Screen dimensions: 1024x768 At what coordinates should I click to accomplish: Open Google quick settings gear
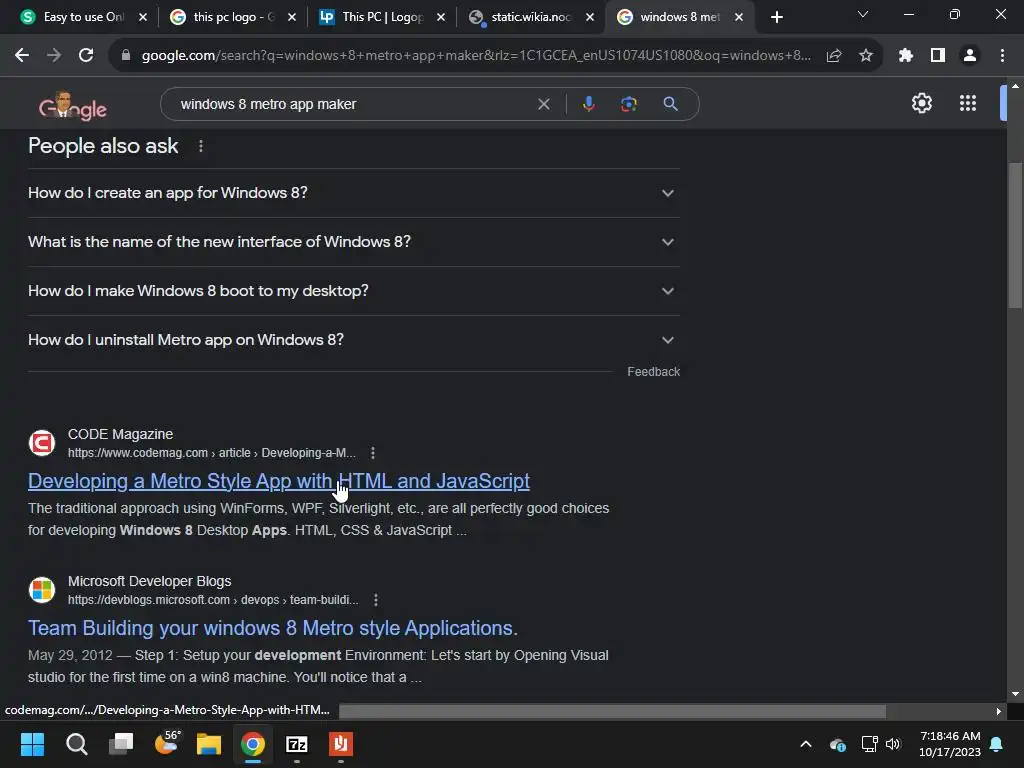click(x=921, y=103)
